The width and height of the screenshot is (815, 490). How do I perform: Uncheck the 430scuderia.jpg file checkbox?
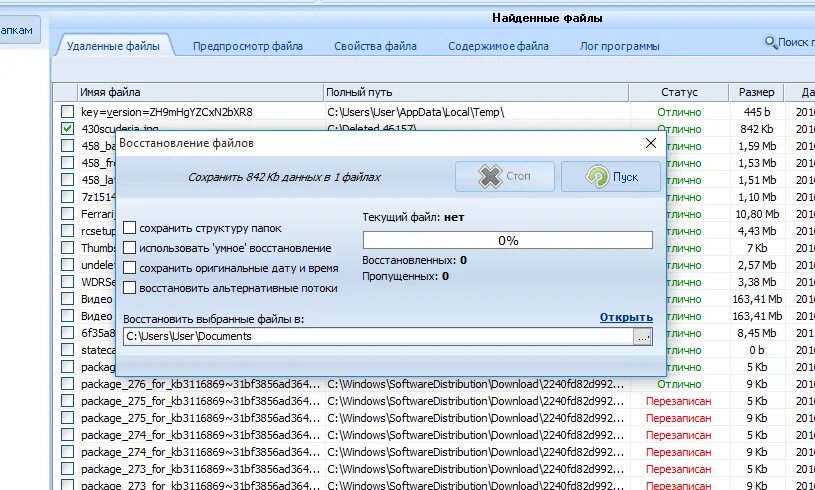click(x=67, y=128)
